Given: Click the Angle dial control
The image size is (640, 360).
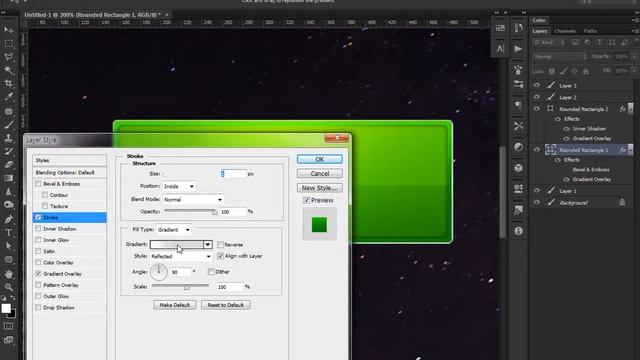Looking at the screenshot, I should point(158,272).
